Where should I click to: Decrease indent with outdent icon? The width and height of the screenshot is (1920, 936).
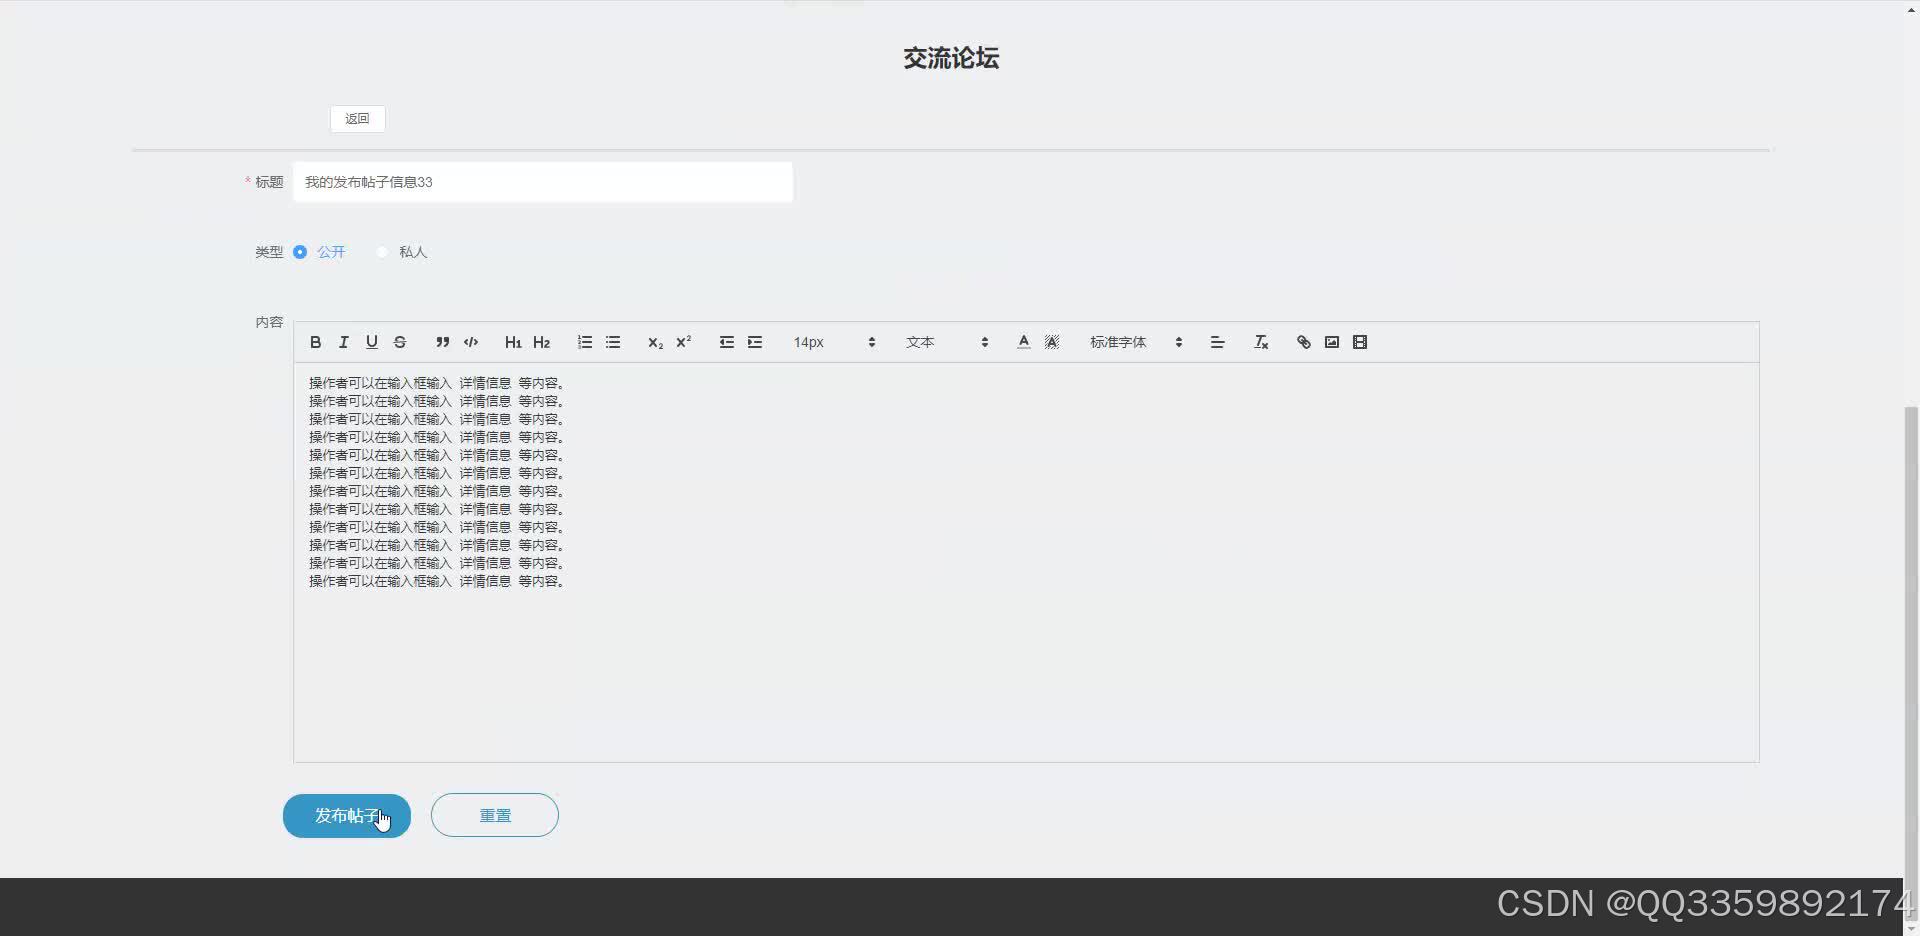(726, 342)
